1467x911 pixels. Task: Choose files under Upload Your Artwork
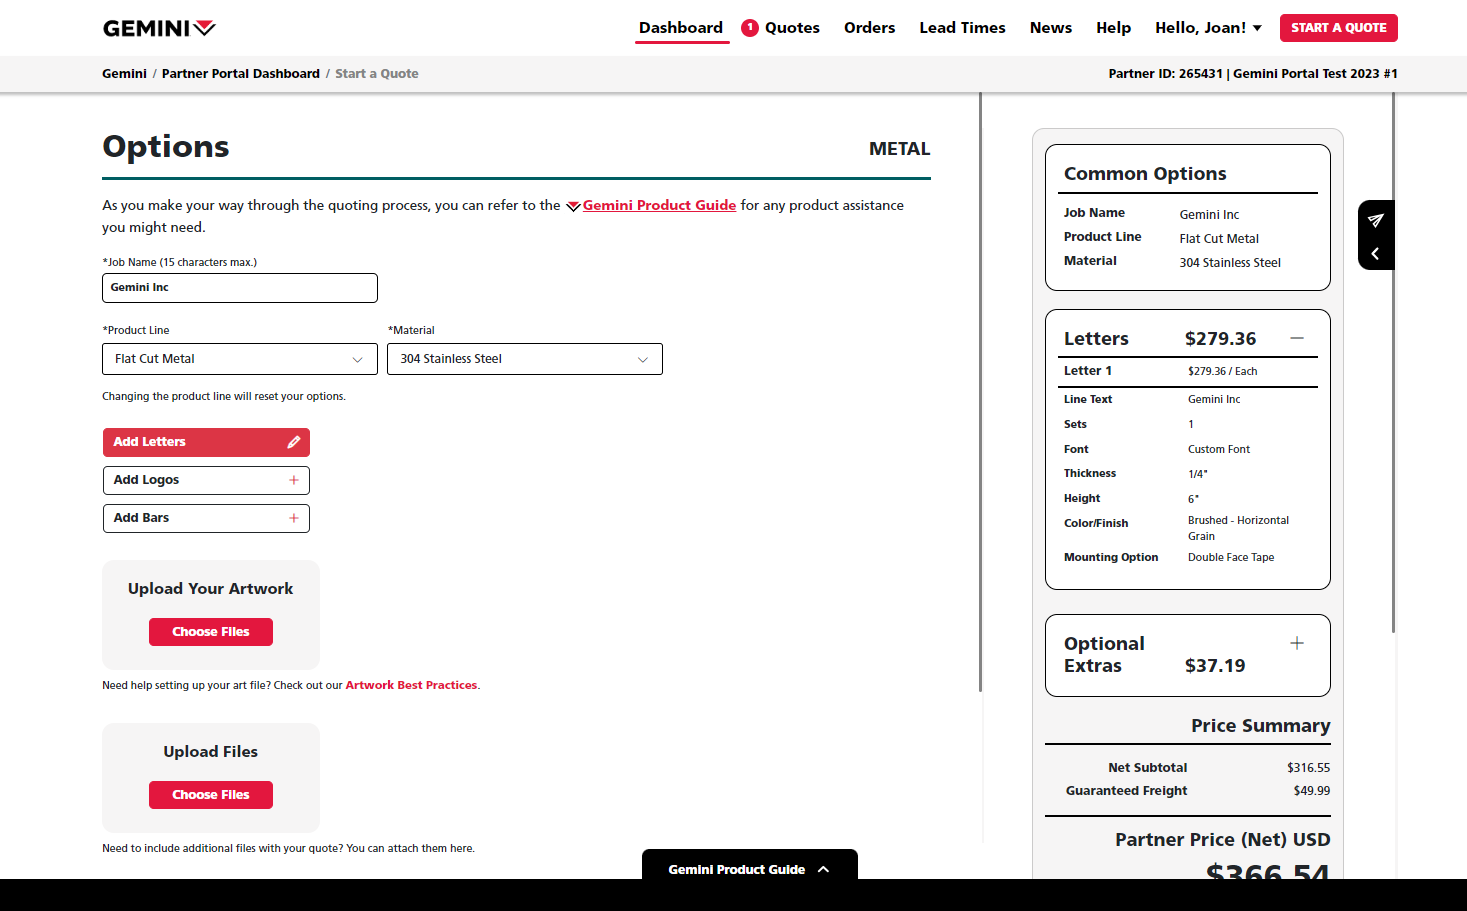211,632
